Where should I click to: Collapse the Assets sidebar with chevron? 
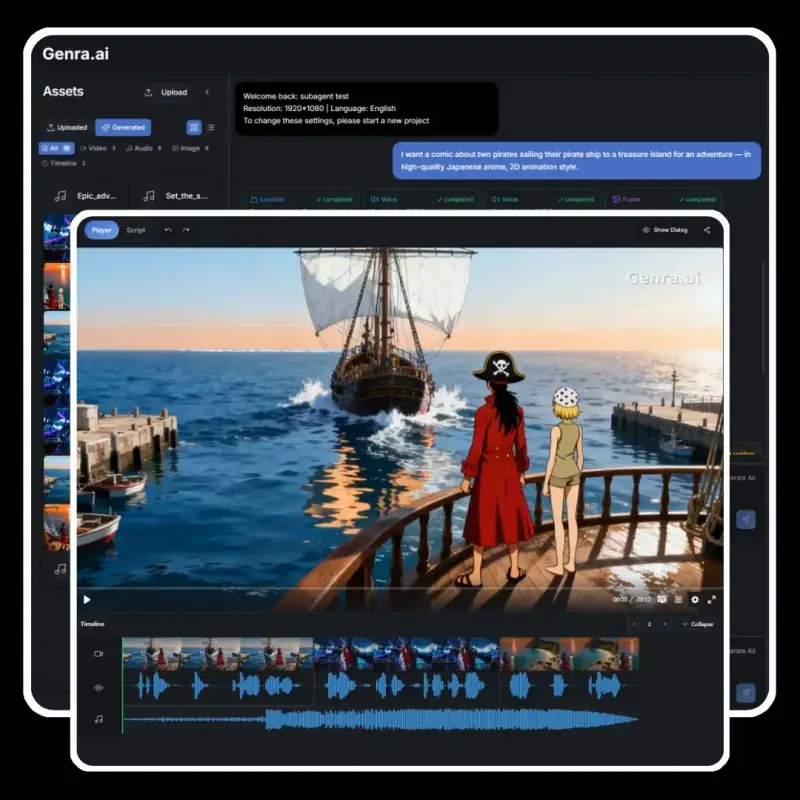[x=207, y=92]
